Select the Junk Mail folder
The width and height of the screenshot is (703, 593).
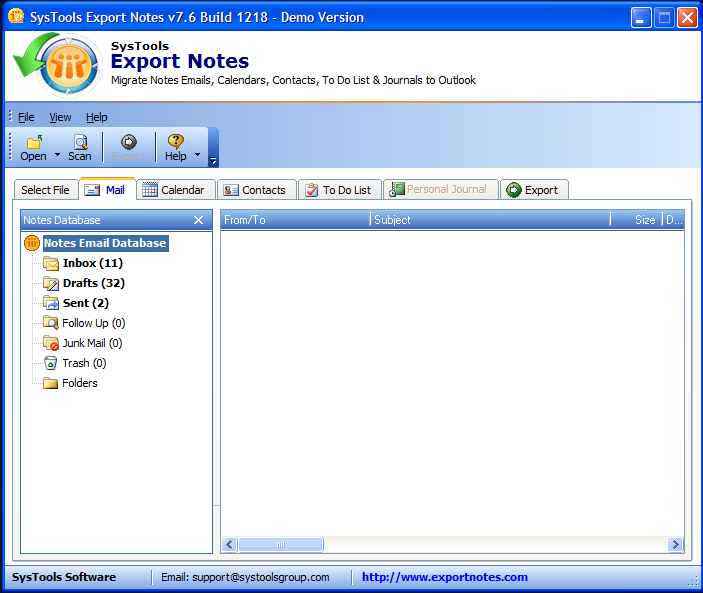92,343
